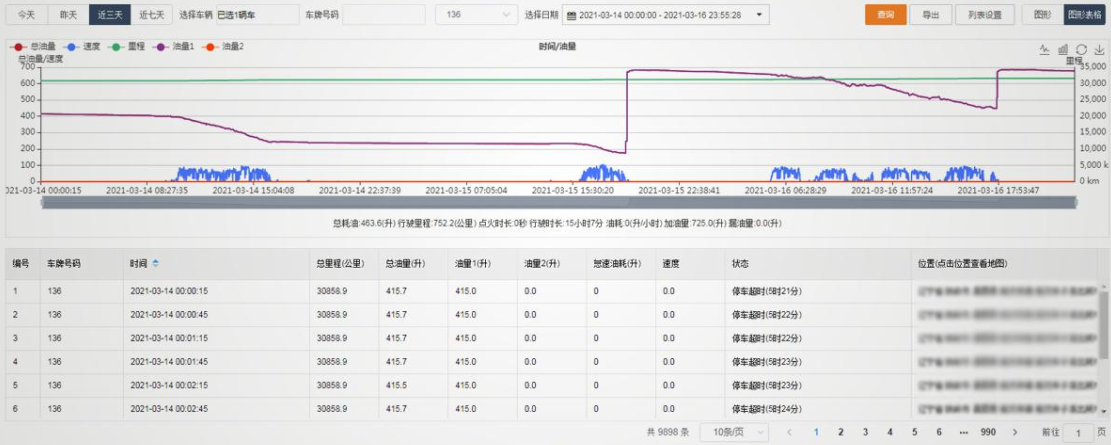Image resolution: width=1111 pixels, height=445 pixels.
Task: Click the orange 查询 button
Action: 885,15
